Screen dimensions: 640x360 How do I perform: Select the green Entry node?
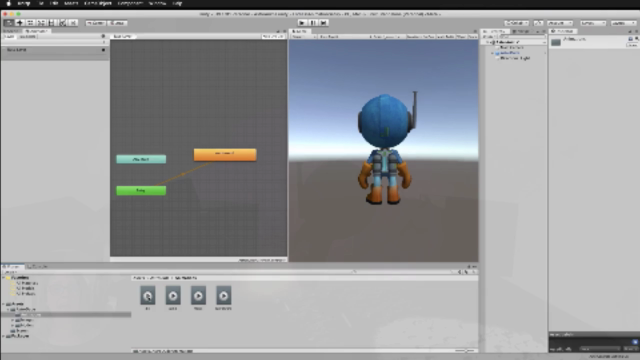pos(141,190)
